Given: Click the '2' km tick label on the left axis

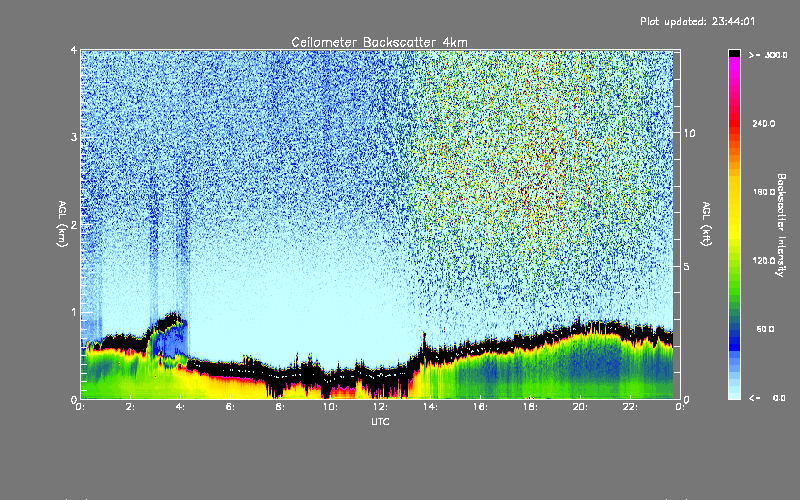Looking at the screenshot, I should (74, 224).
